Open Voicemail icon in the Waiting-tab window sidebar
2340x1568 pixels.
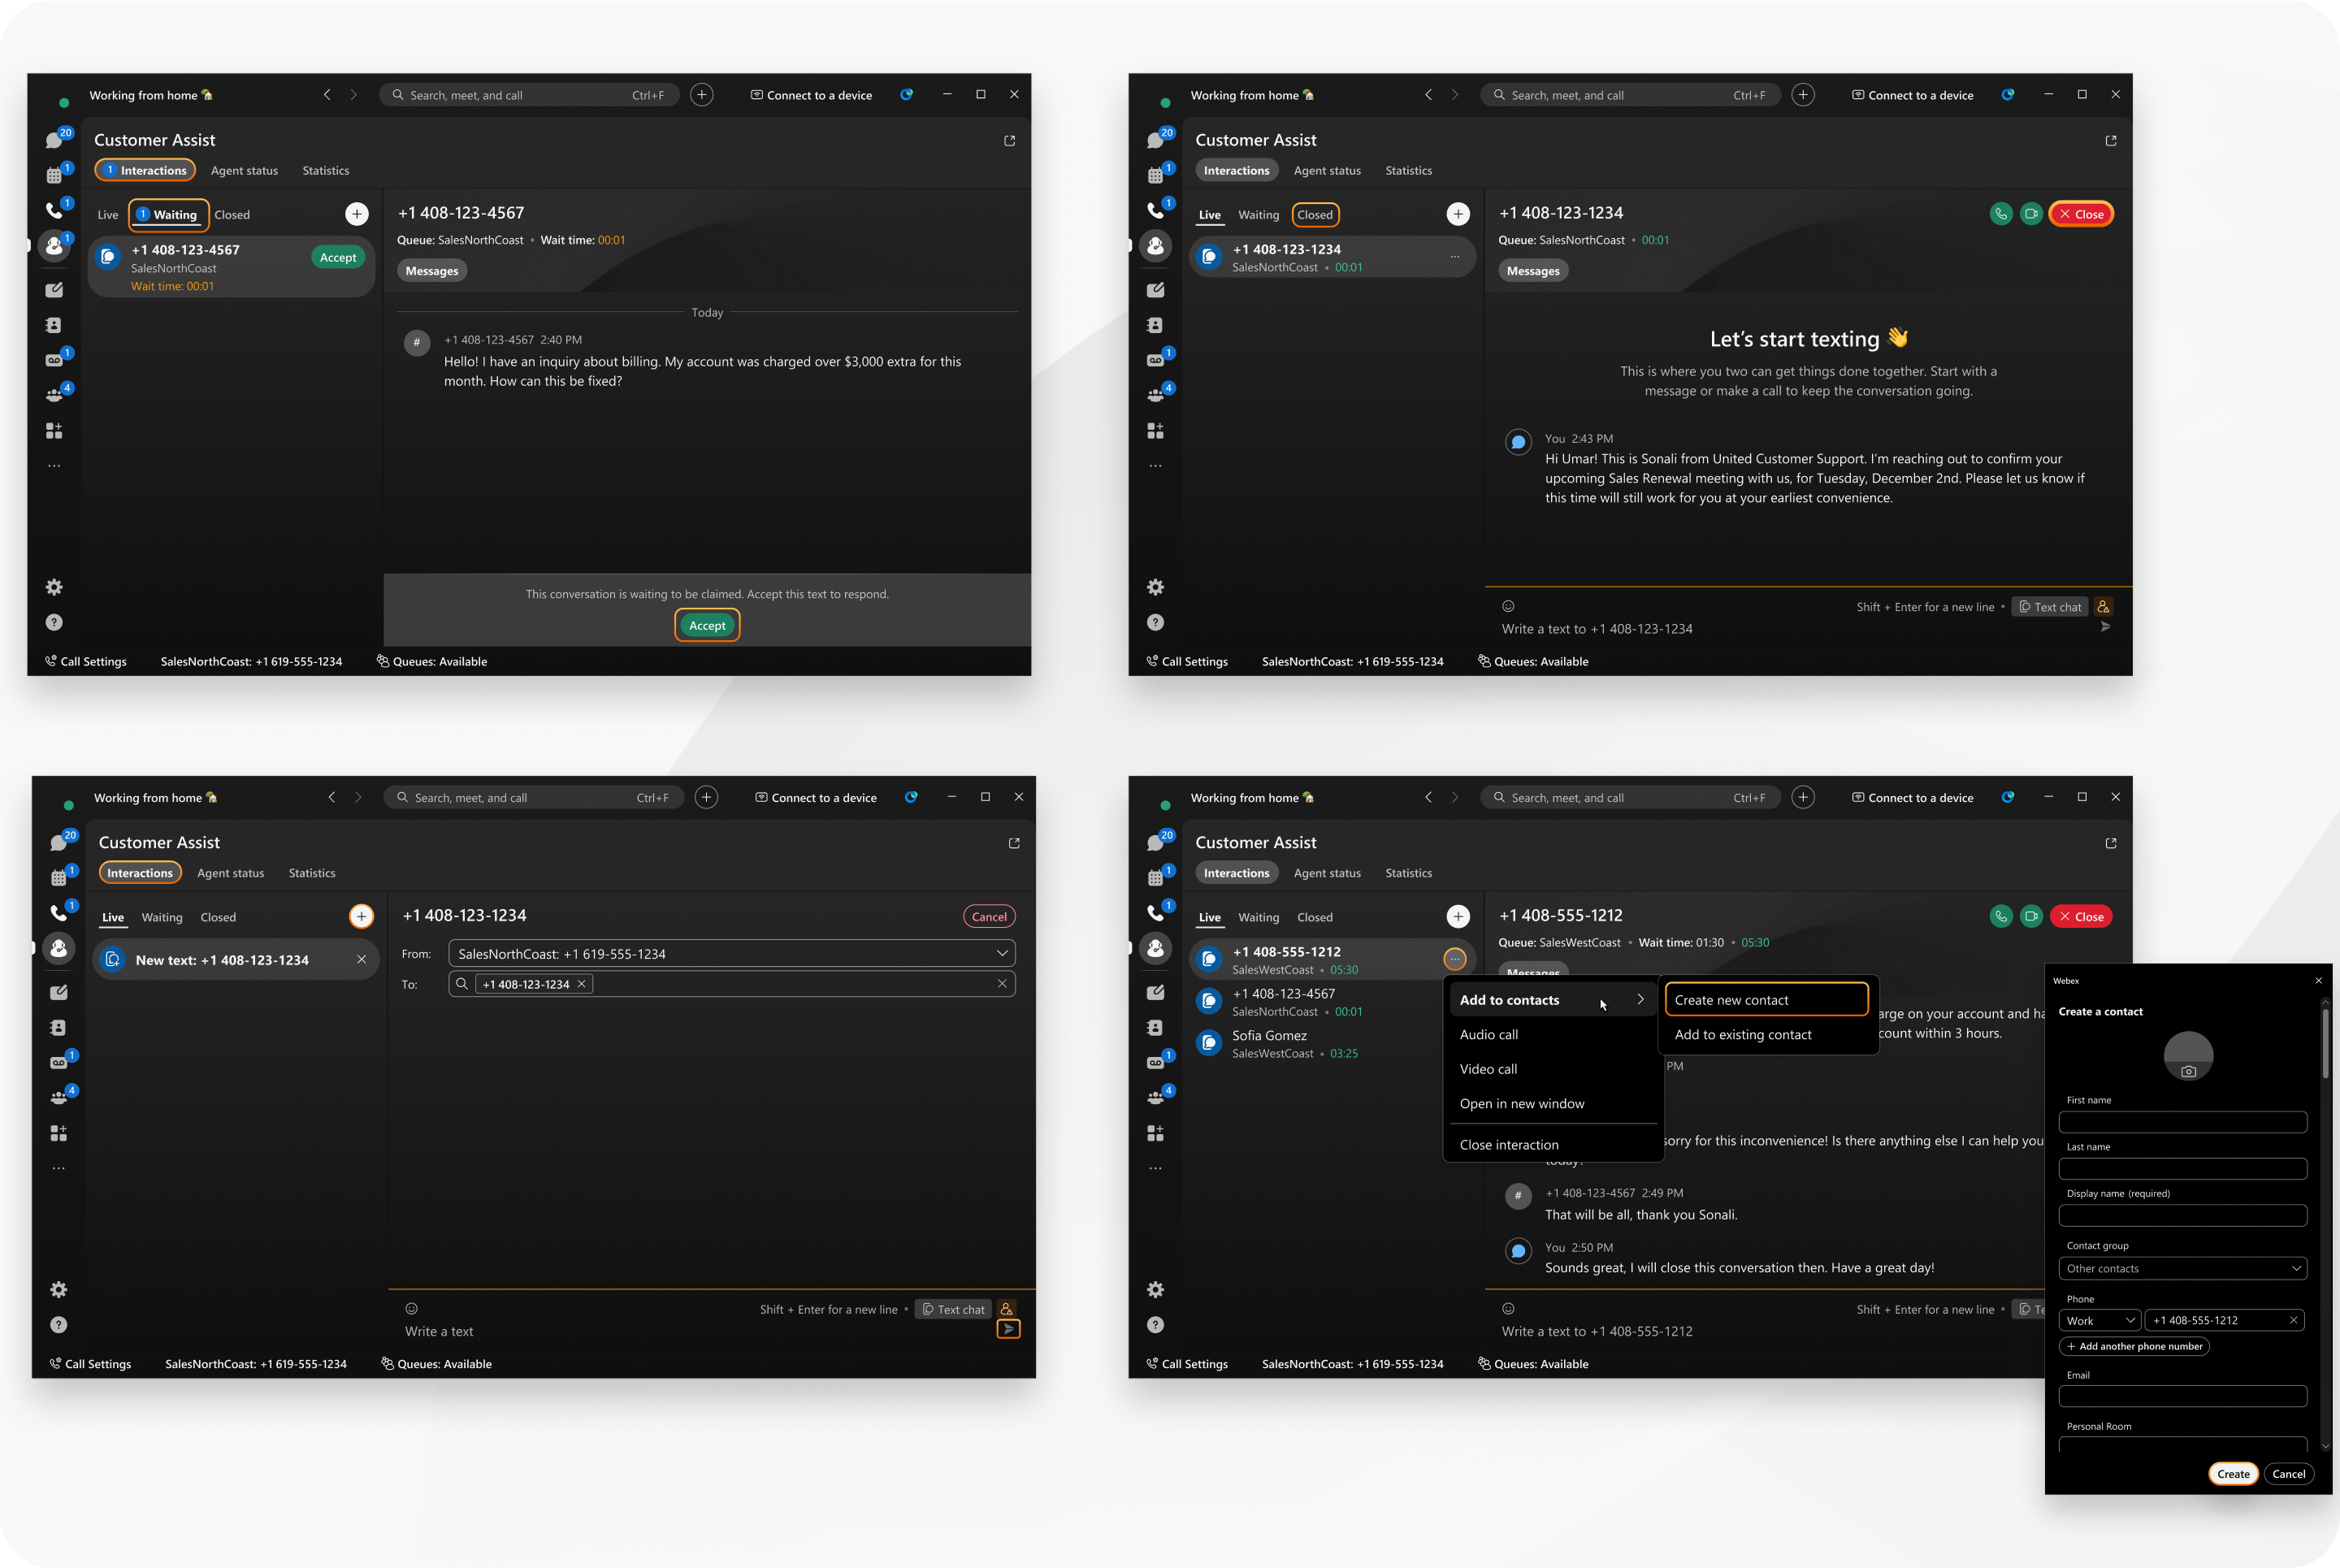click(55, 360)
